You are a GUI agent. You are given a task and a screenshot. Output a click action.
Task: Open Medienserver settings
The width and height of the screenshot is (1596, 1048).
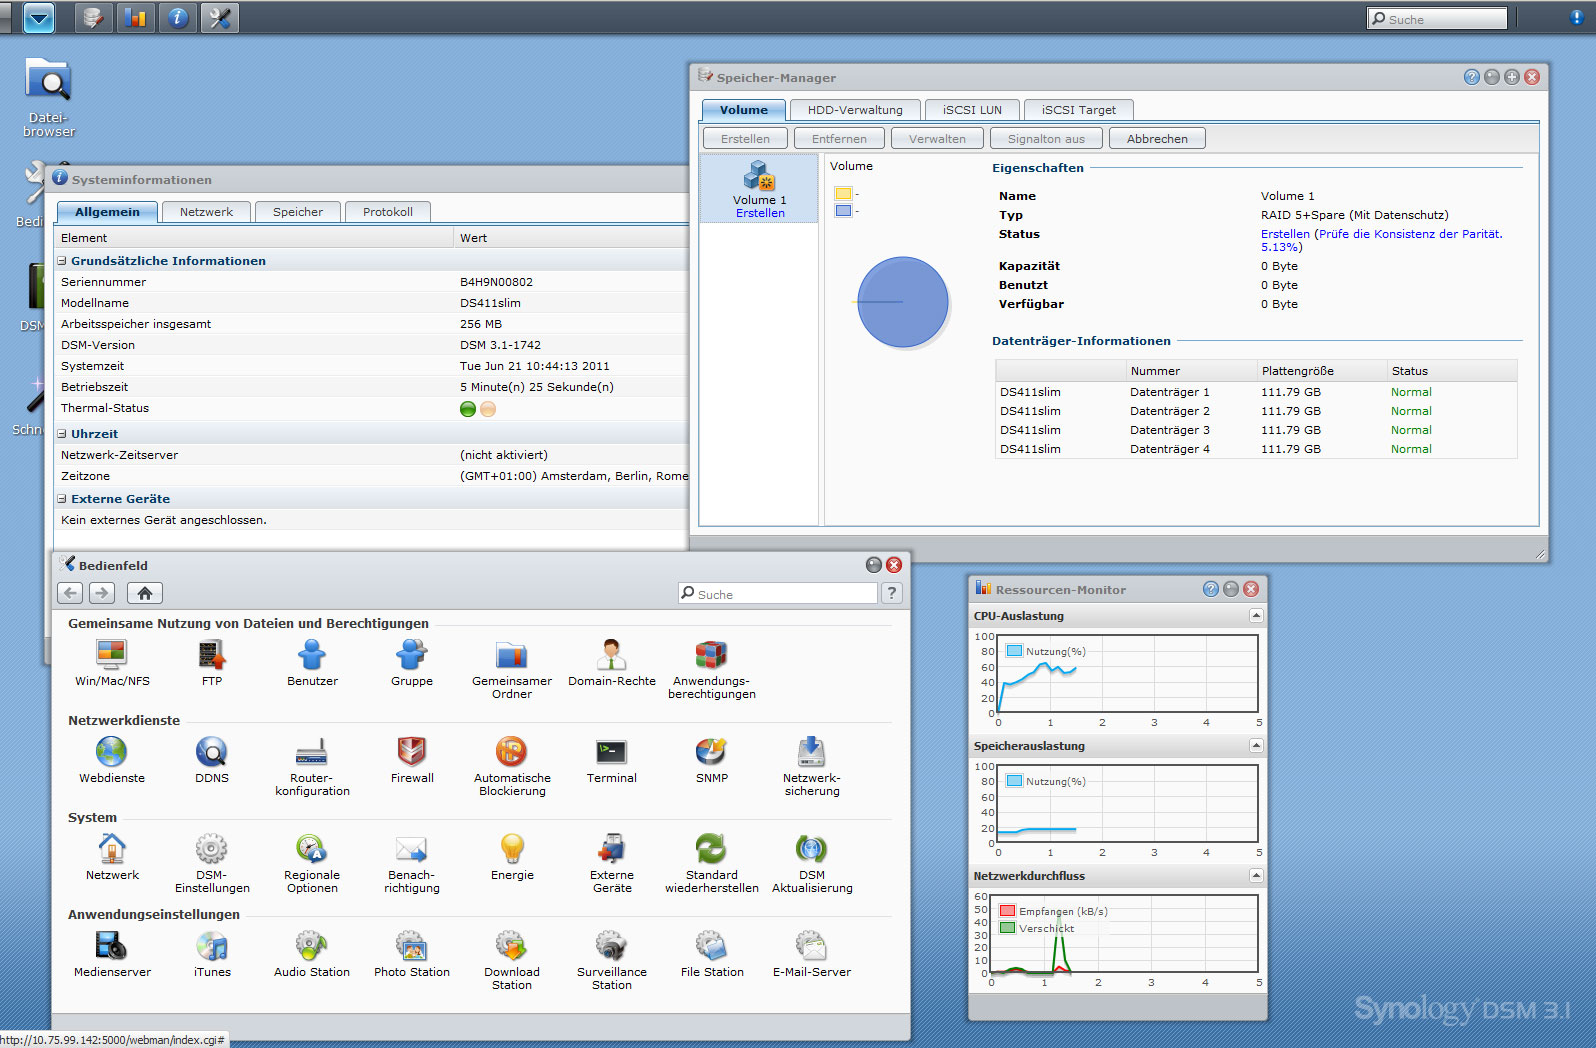[112, 954]
